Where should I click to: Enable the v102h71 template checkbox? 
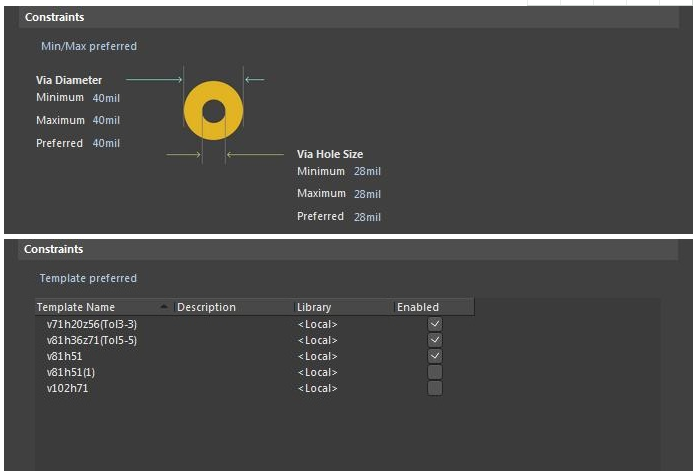(434, 388)
